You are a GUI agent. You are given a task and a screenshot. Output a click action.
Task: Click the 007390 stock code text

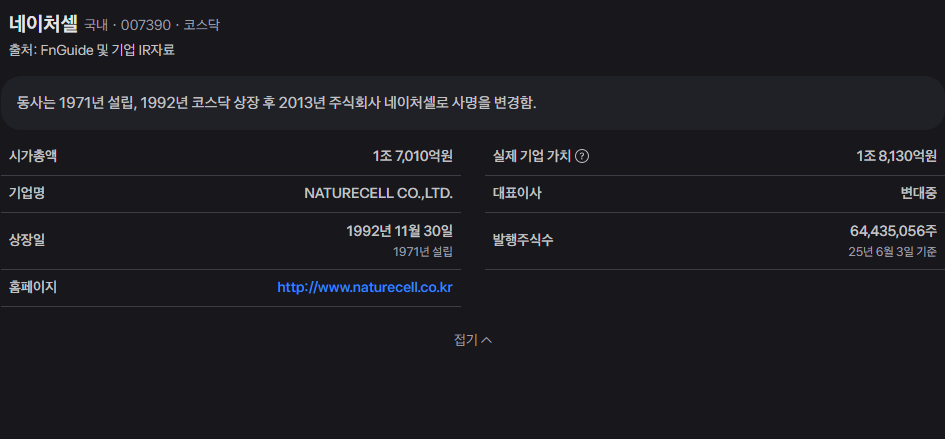[x=146, y=25]
